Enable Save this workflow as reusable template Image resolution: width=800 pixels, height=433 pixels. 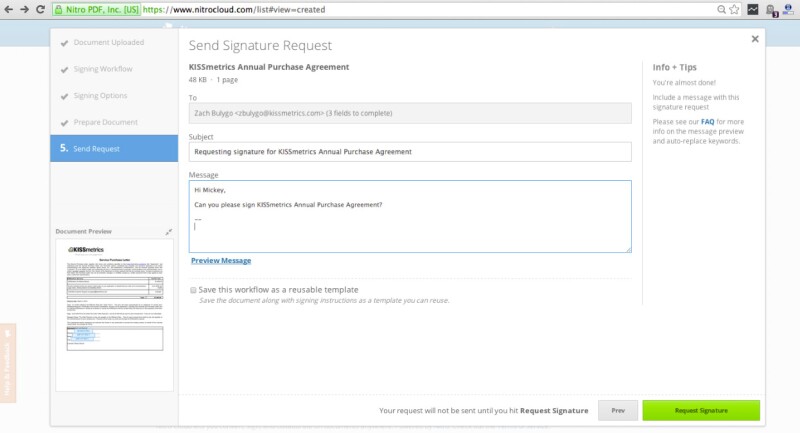(193, 290)
